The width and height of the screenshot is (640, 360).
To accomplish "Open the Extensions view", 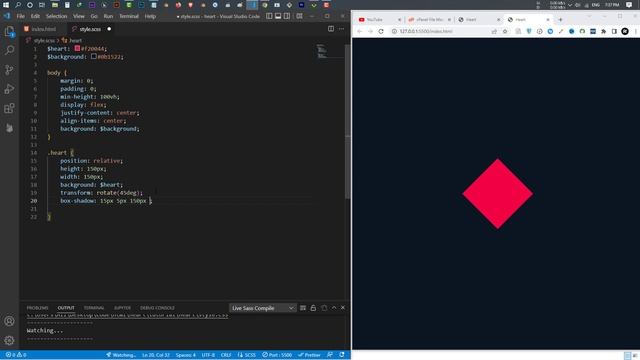I will click(x=9, y=109).
